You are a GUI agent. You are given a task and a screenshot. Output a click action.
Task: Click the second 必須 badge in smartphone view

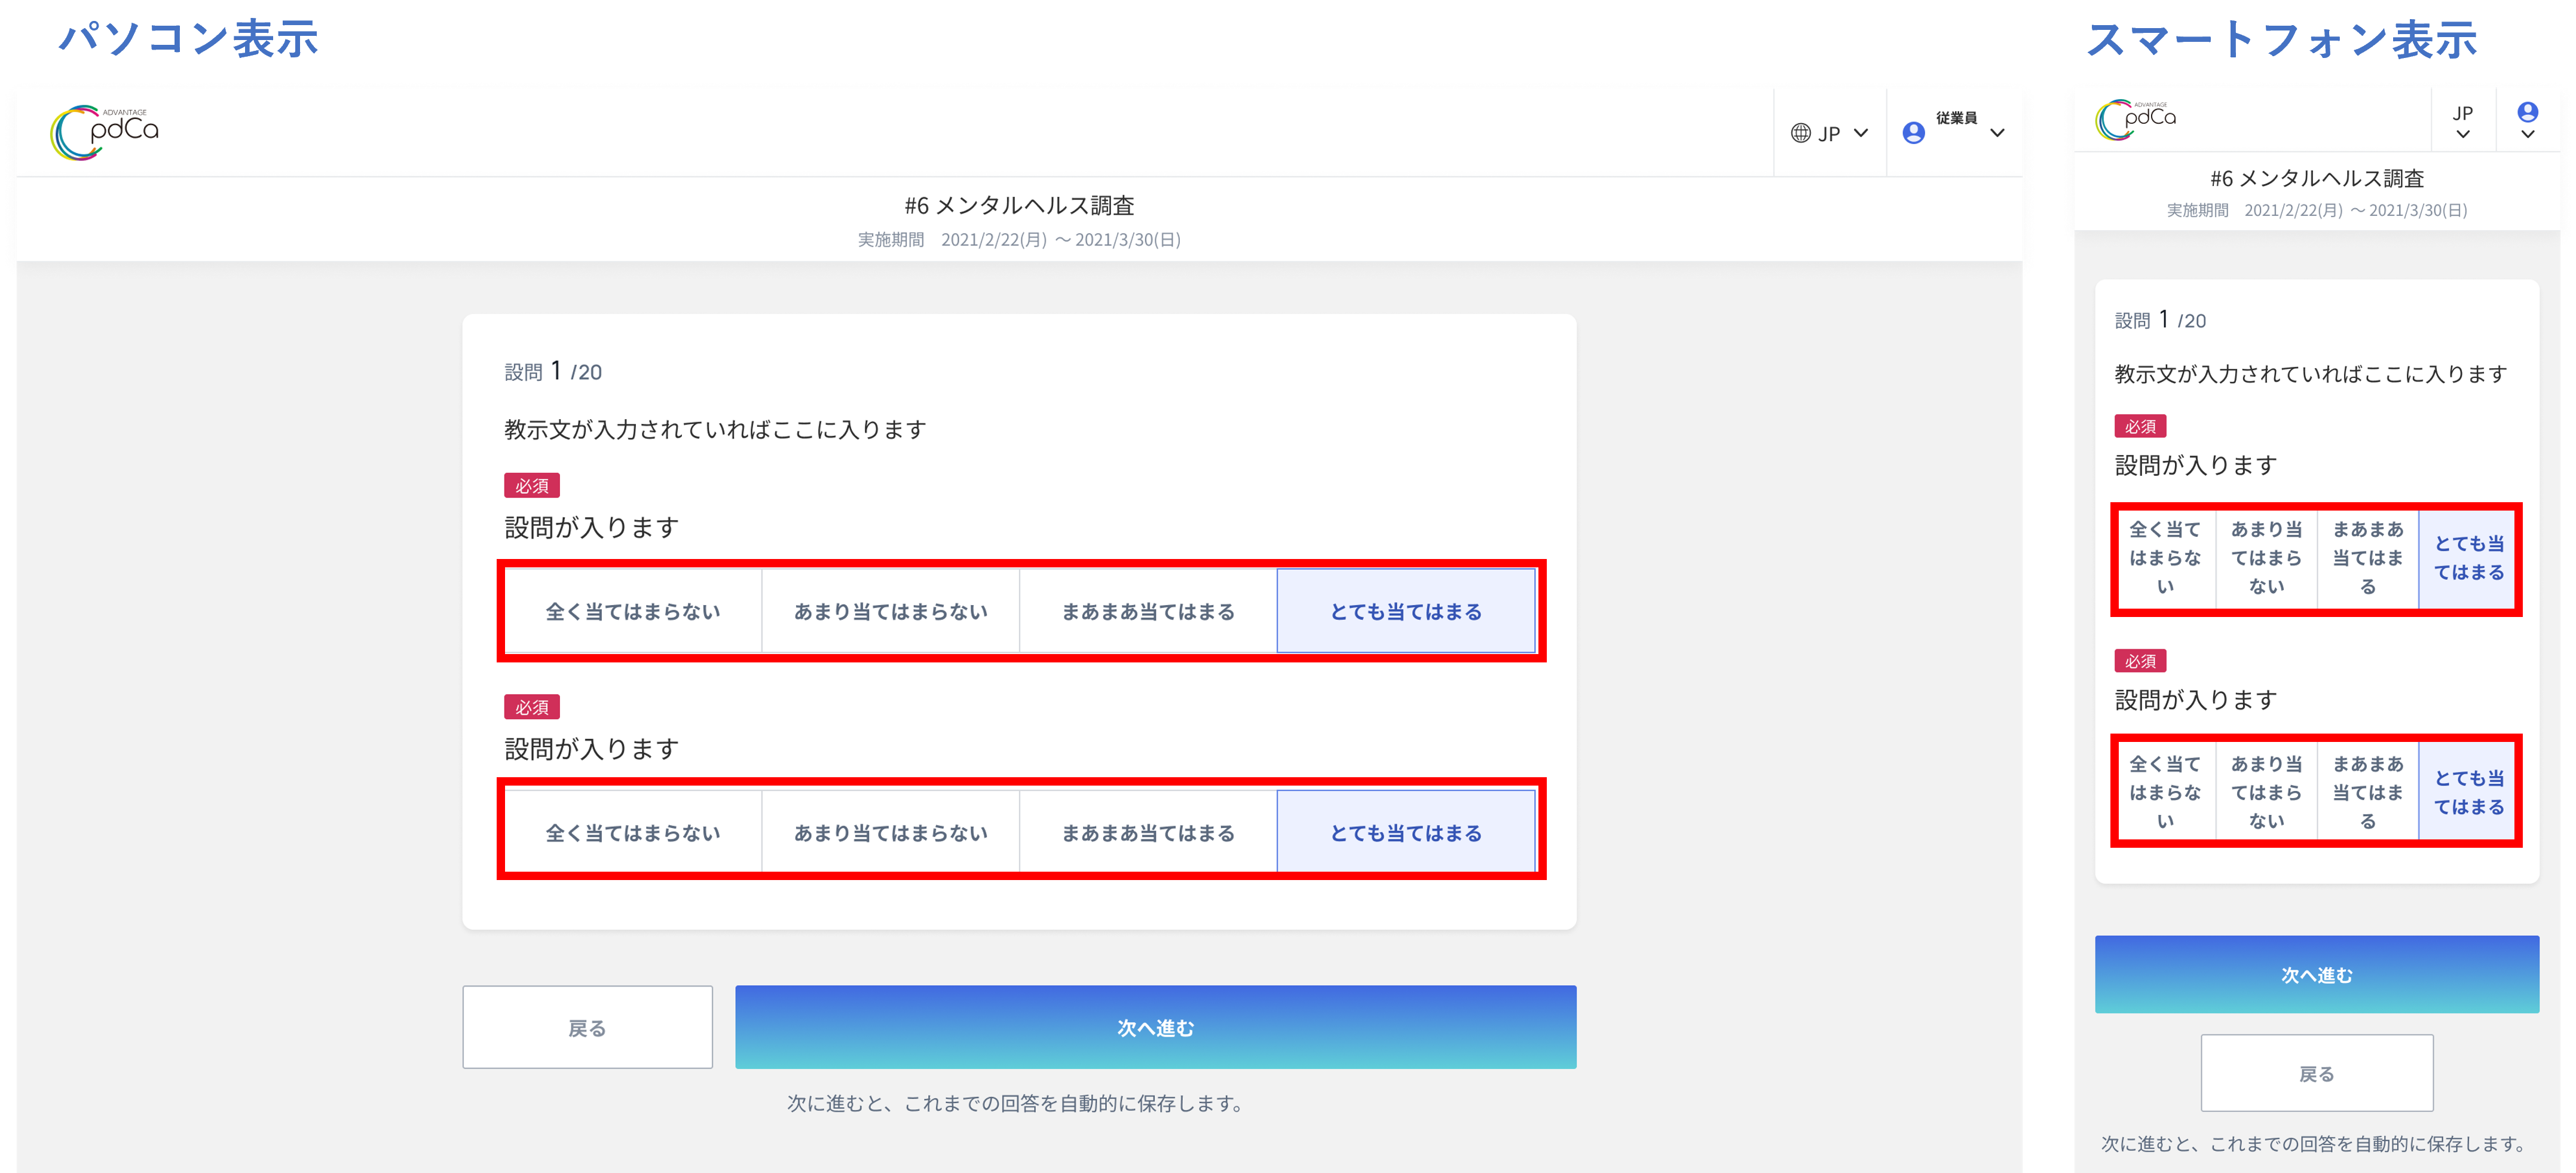2140,661
